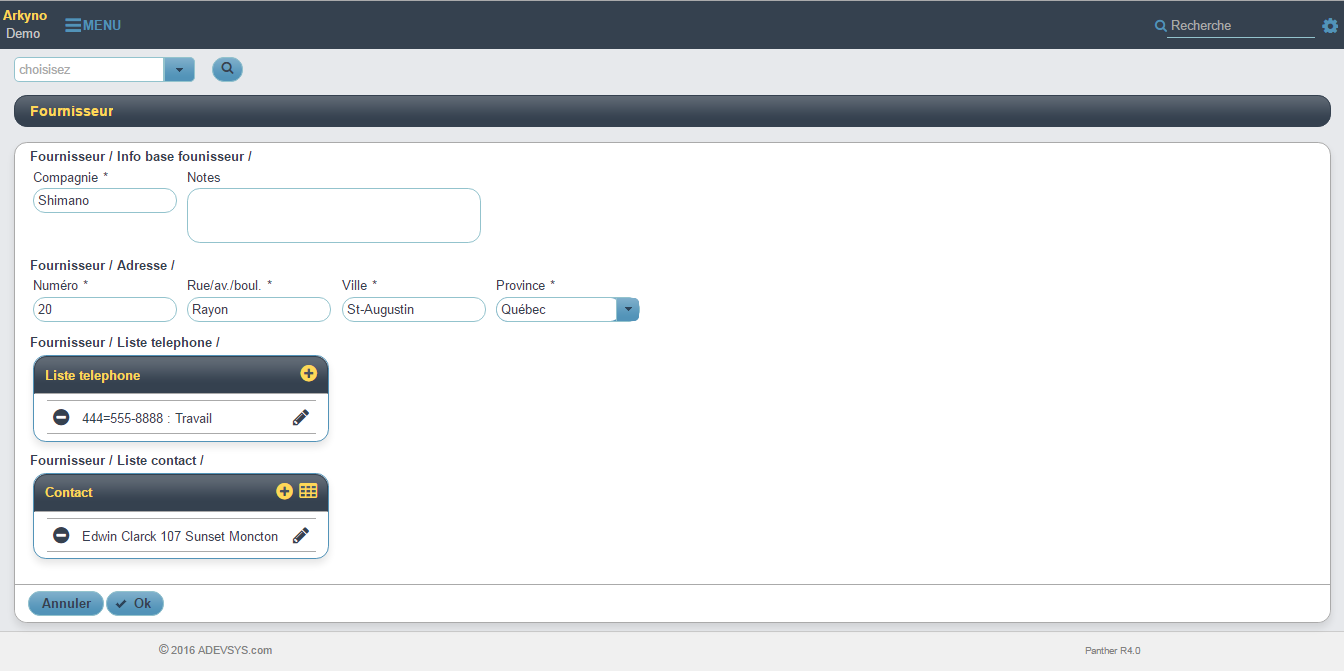
Task: Click the 'Panther R4.0' footer text
Action: (1112, 651)
